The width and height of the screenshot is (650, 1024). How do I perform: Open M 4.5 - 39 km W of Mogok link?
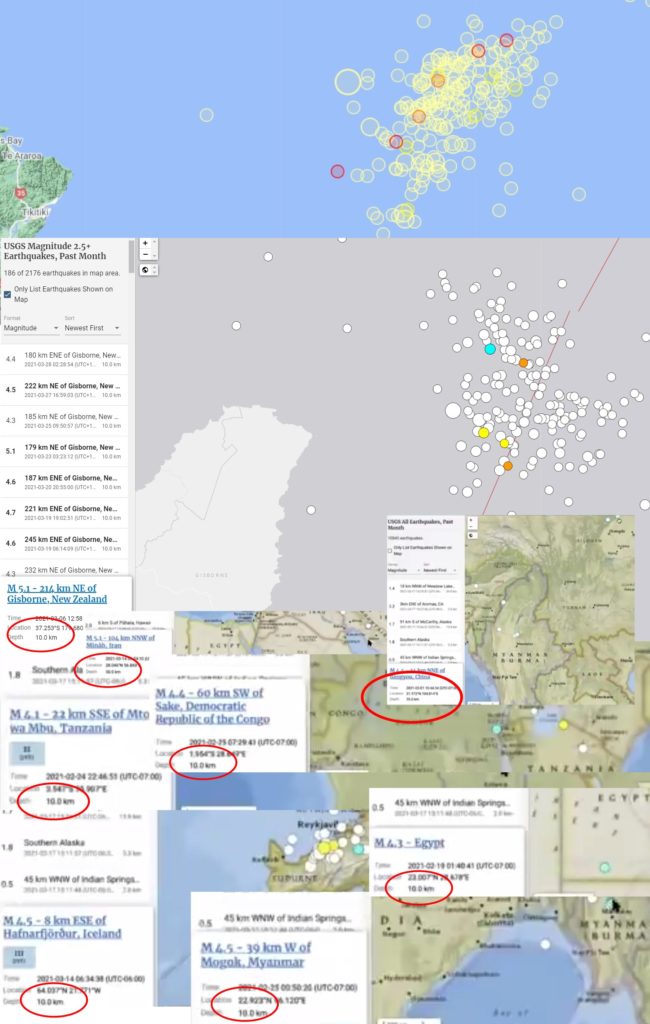pyautogui.click(x=255, y=954)
